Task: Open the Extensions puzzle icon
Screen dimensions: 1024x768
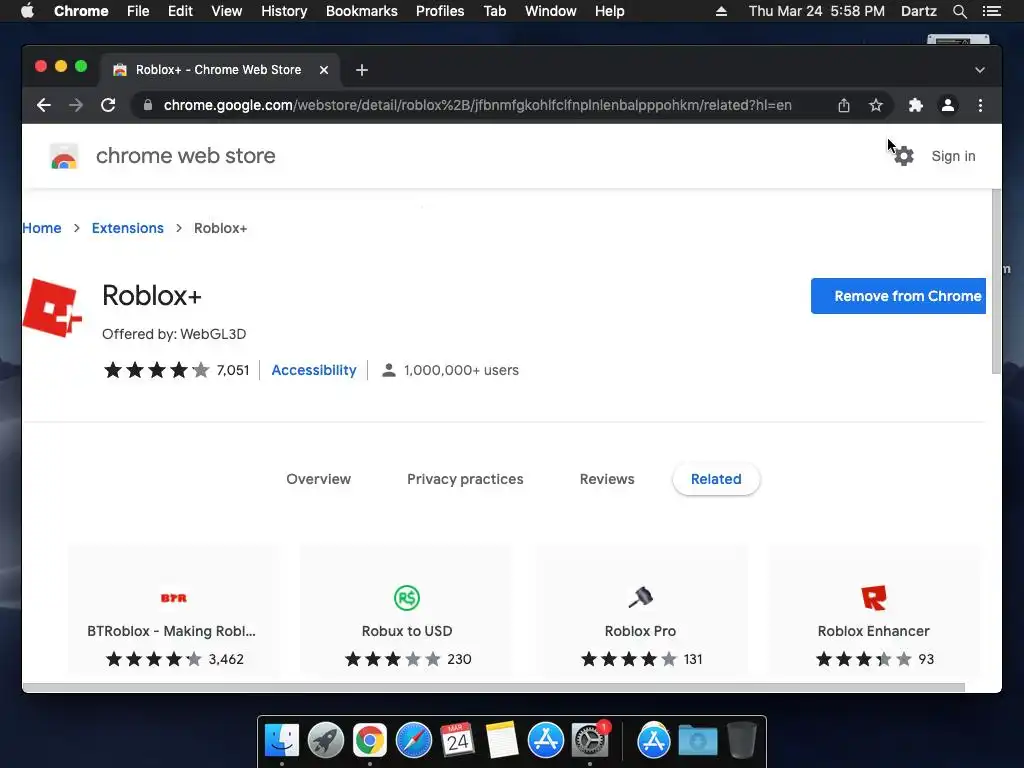Action: [916, 105]
